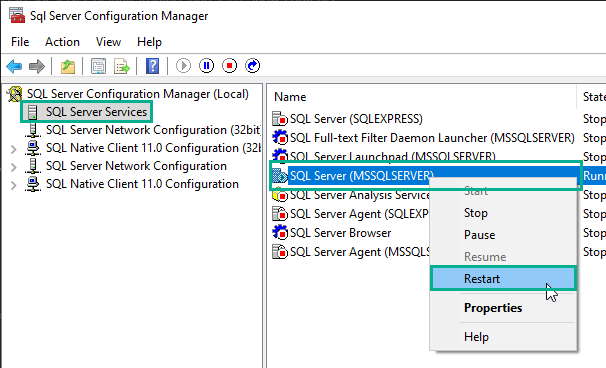Expand the SQL Server Network Configuration node
606x368 pixels.
(x=14, y=167)
